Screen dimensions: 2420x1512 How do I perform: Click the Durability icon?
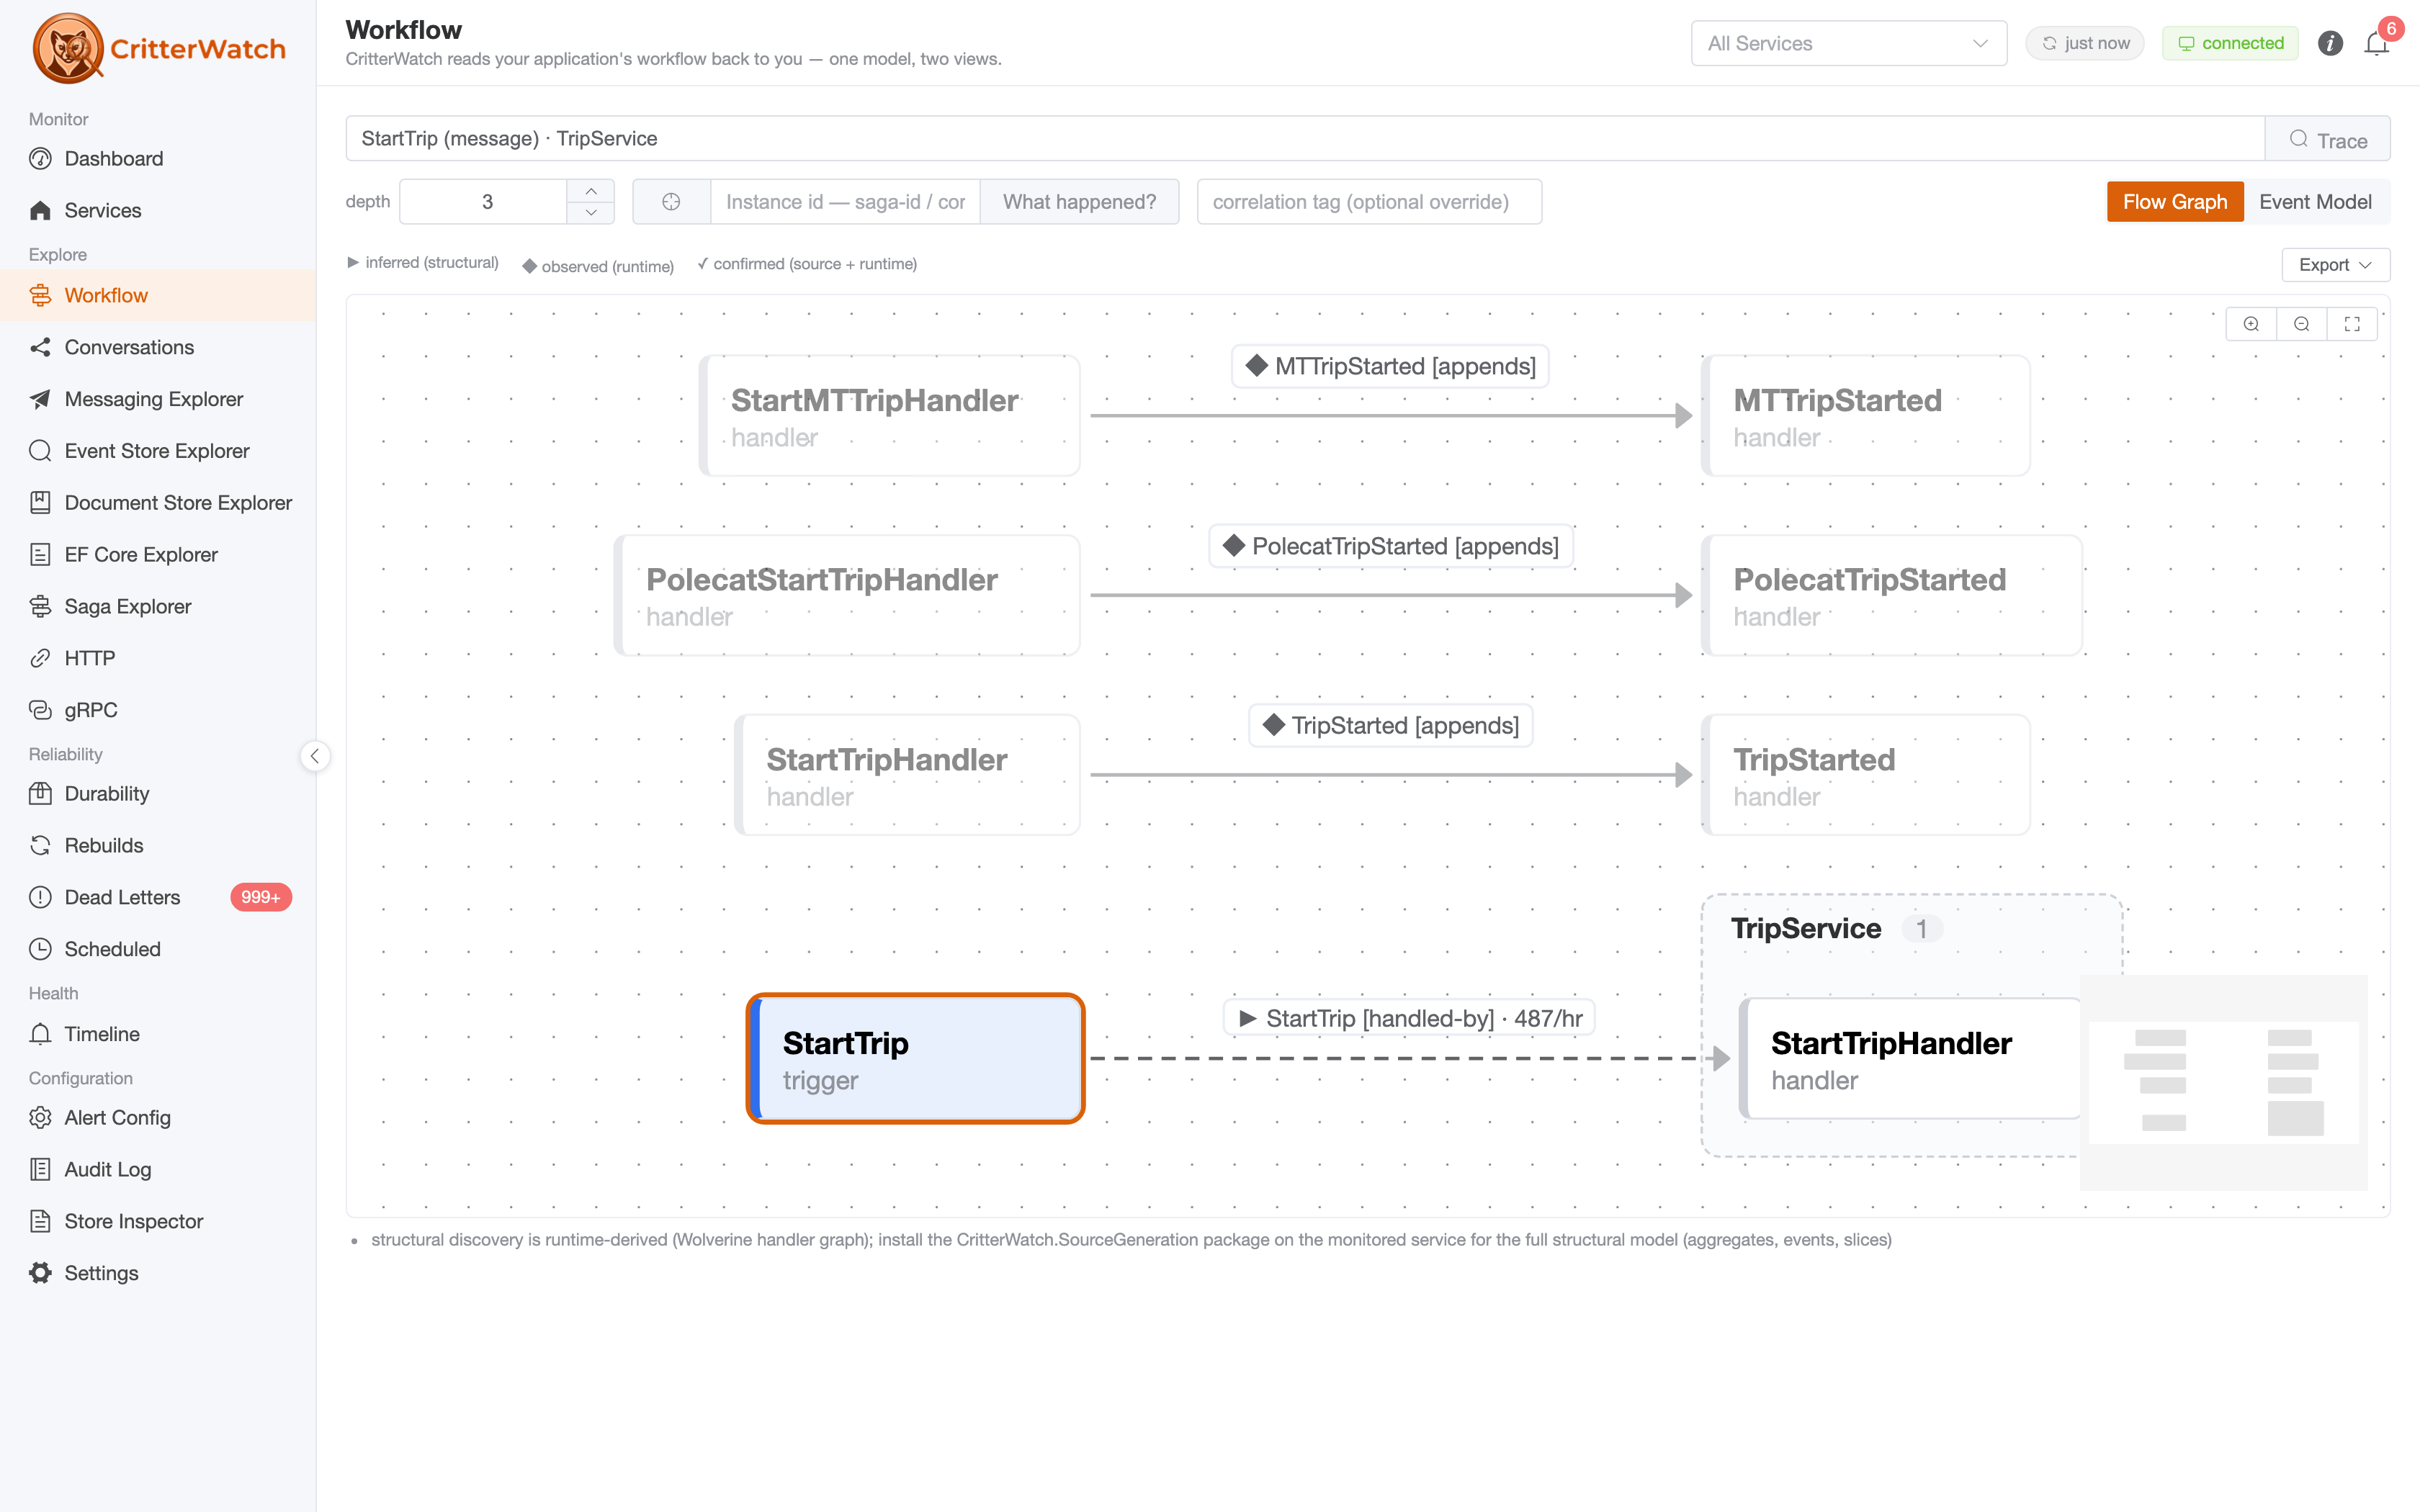coord(40,793)
